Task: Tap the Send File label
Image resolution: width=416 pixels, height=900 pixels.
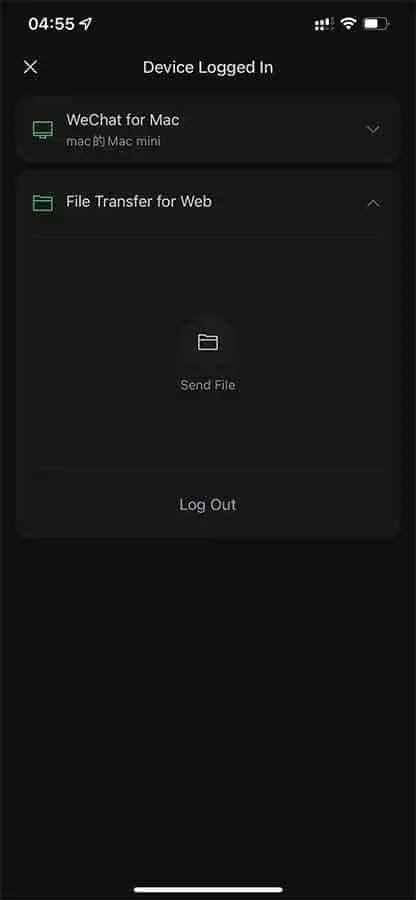Action: [208, 385]
